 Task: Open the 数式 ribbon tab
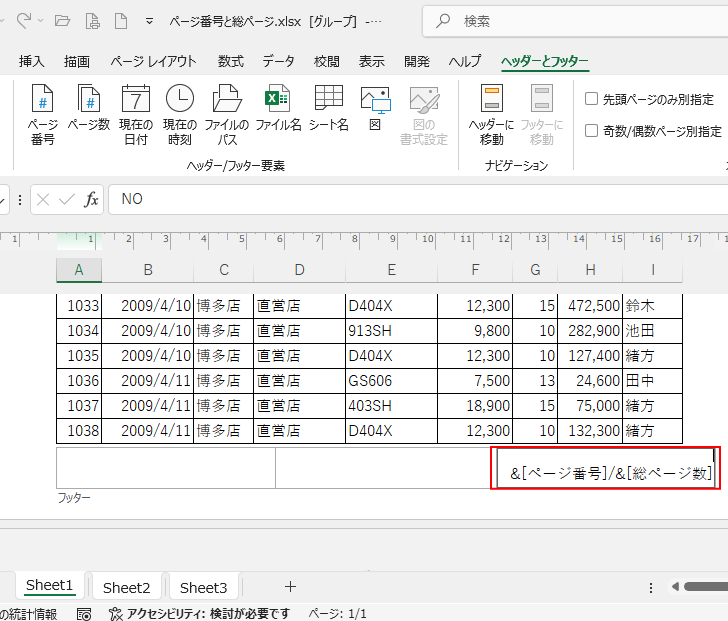(231, 61)
